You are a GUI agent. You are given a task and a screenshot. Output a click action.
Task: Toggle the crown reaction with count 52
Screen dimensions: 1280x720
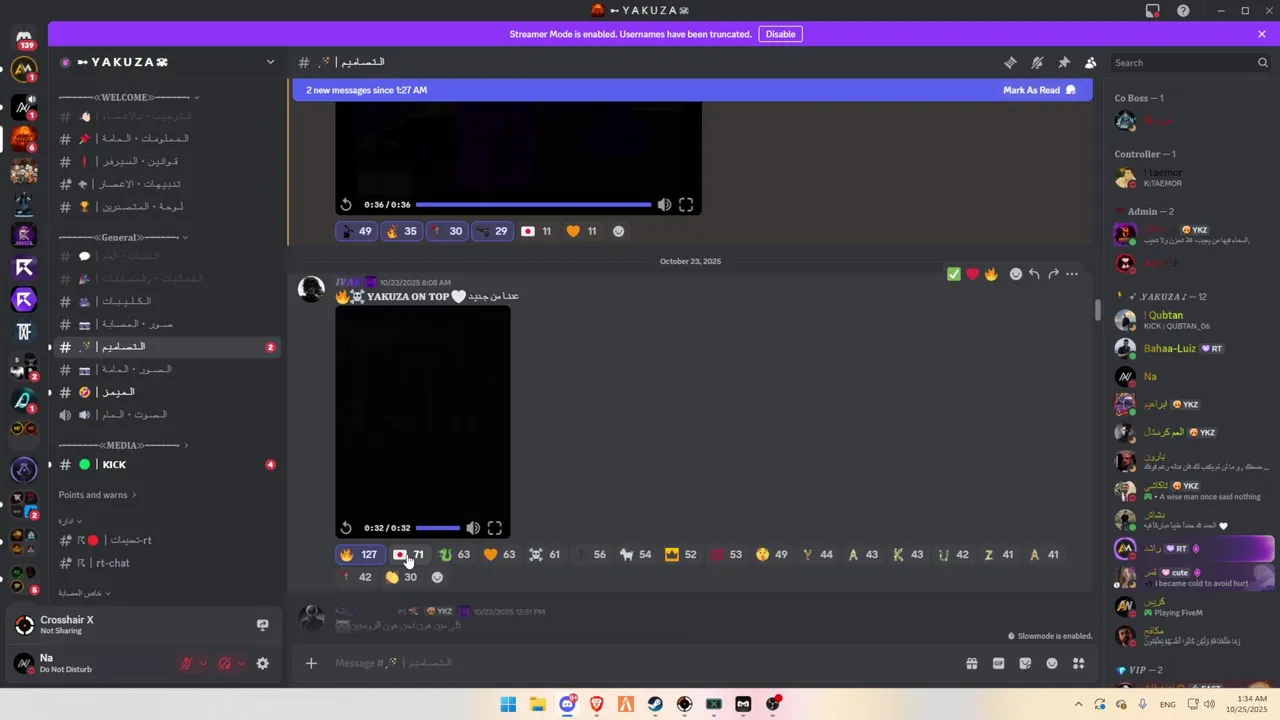click(x=681, y=554)
